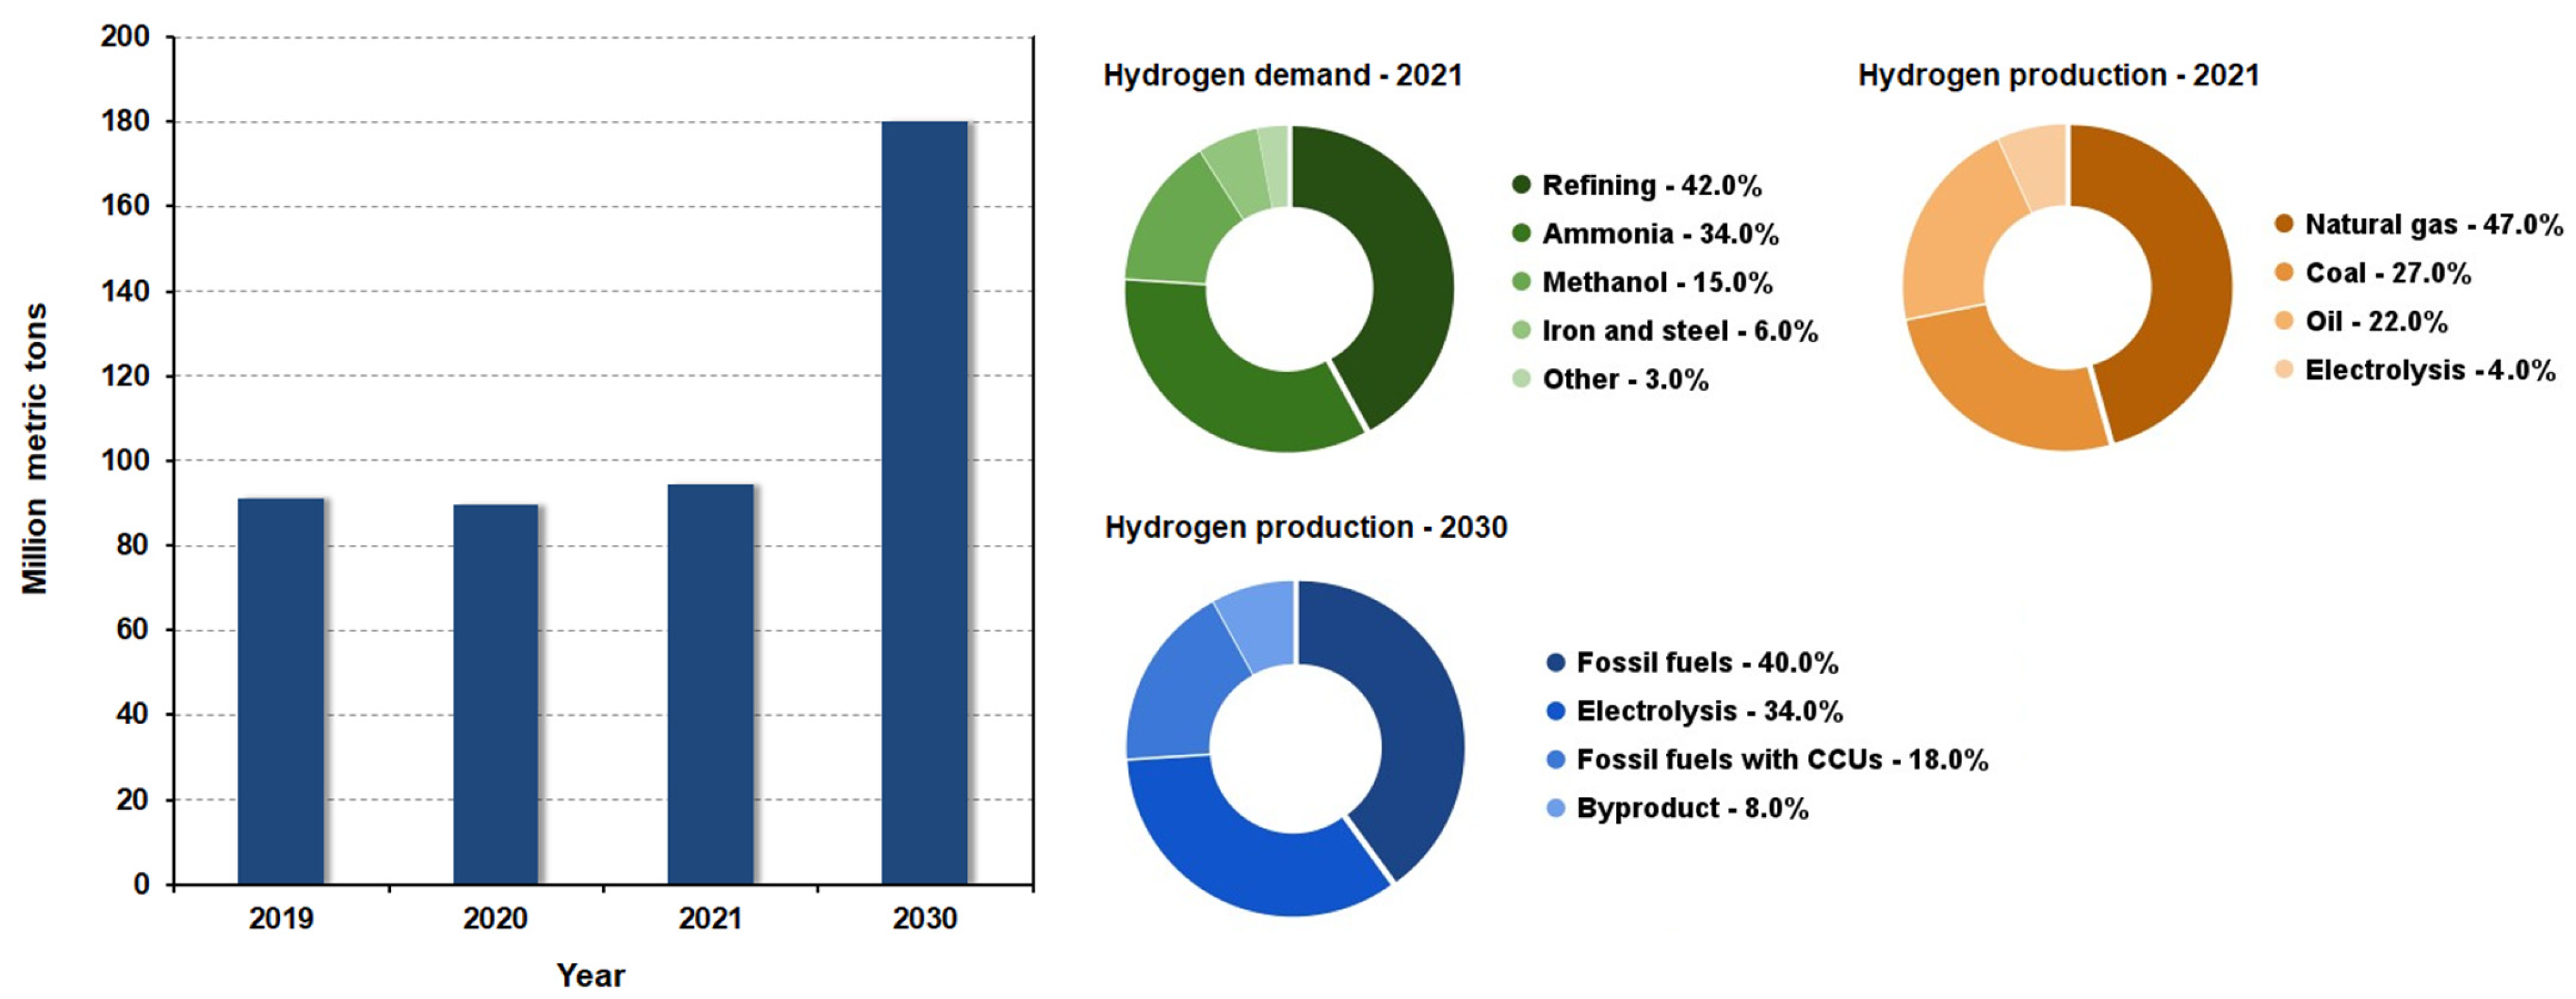2576x999 pixels.
Task: Click the Hydrogen demand - 2021 title
Action: click(1282, 75)
